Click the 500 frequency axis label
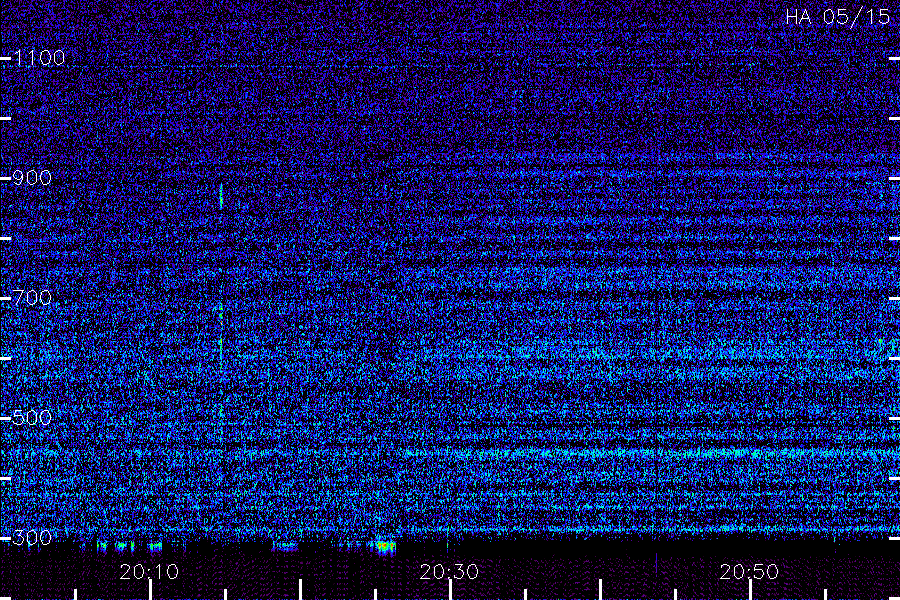Viewport: 900px width, 600px height. 32,418
